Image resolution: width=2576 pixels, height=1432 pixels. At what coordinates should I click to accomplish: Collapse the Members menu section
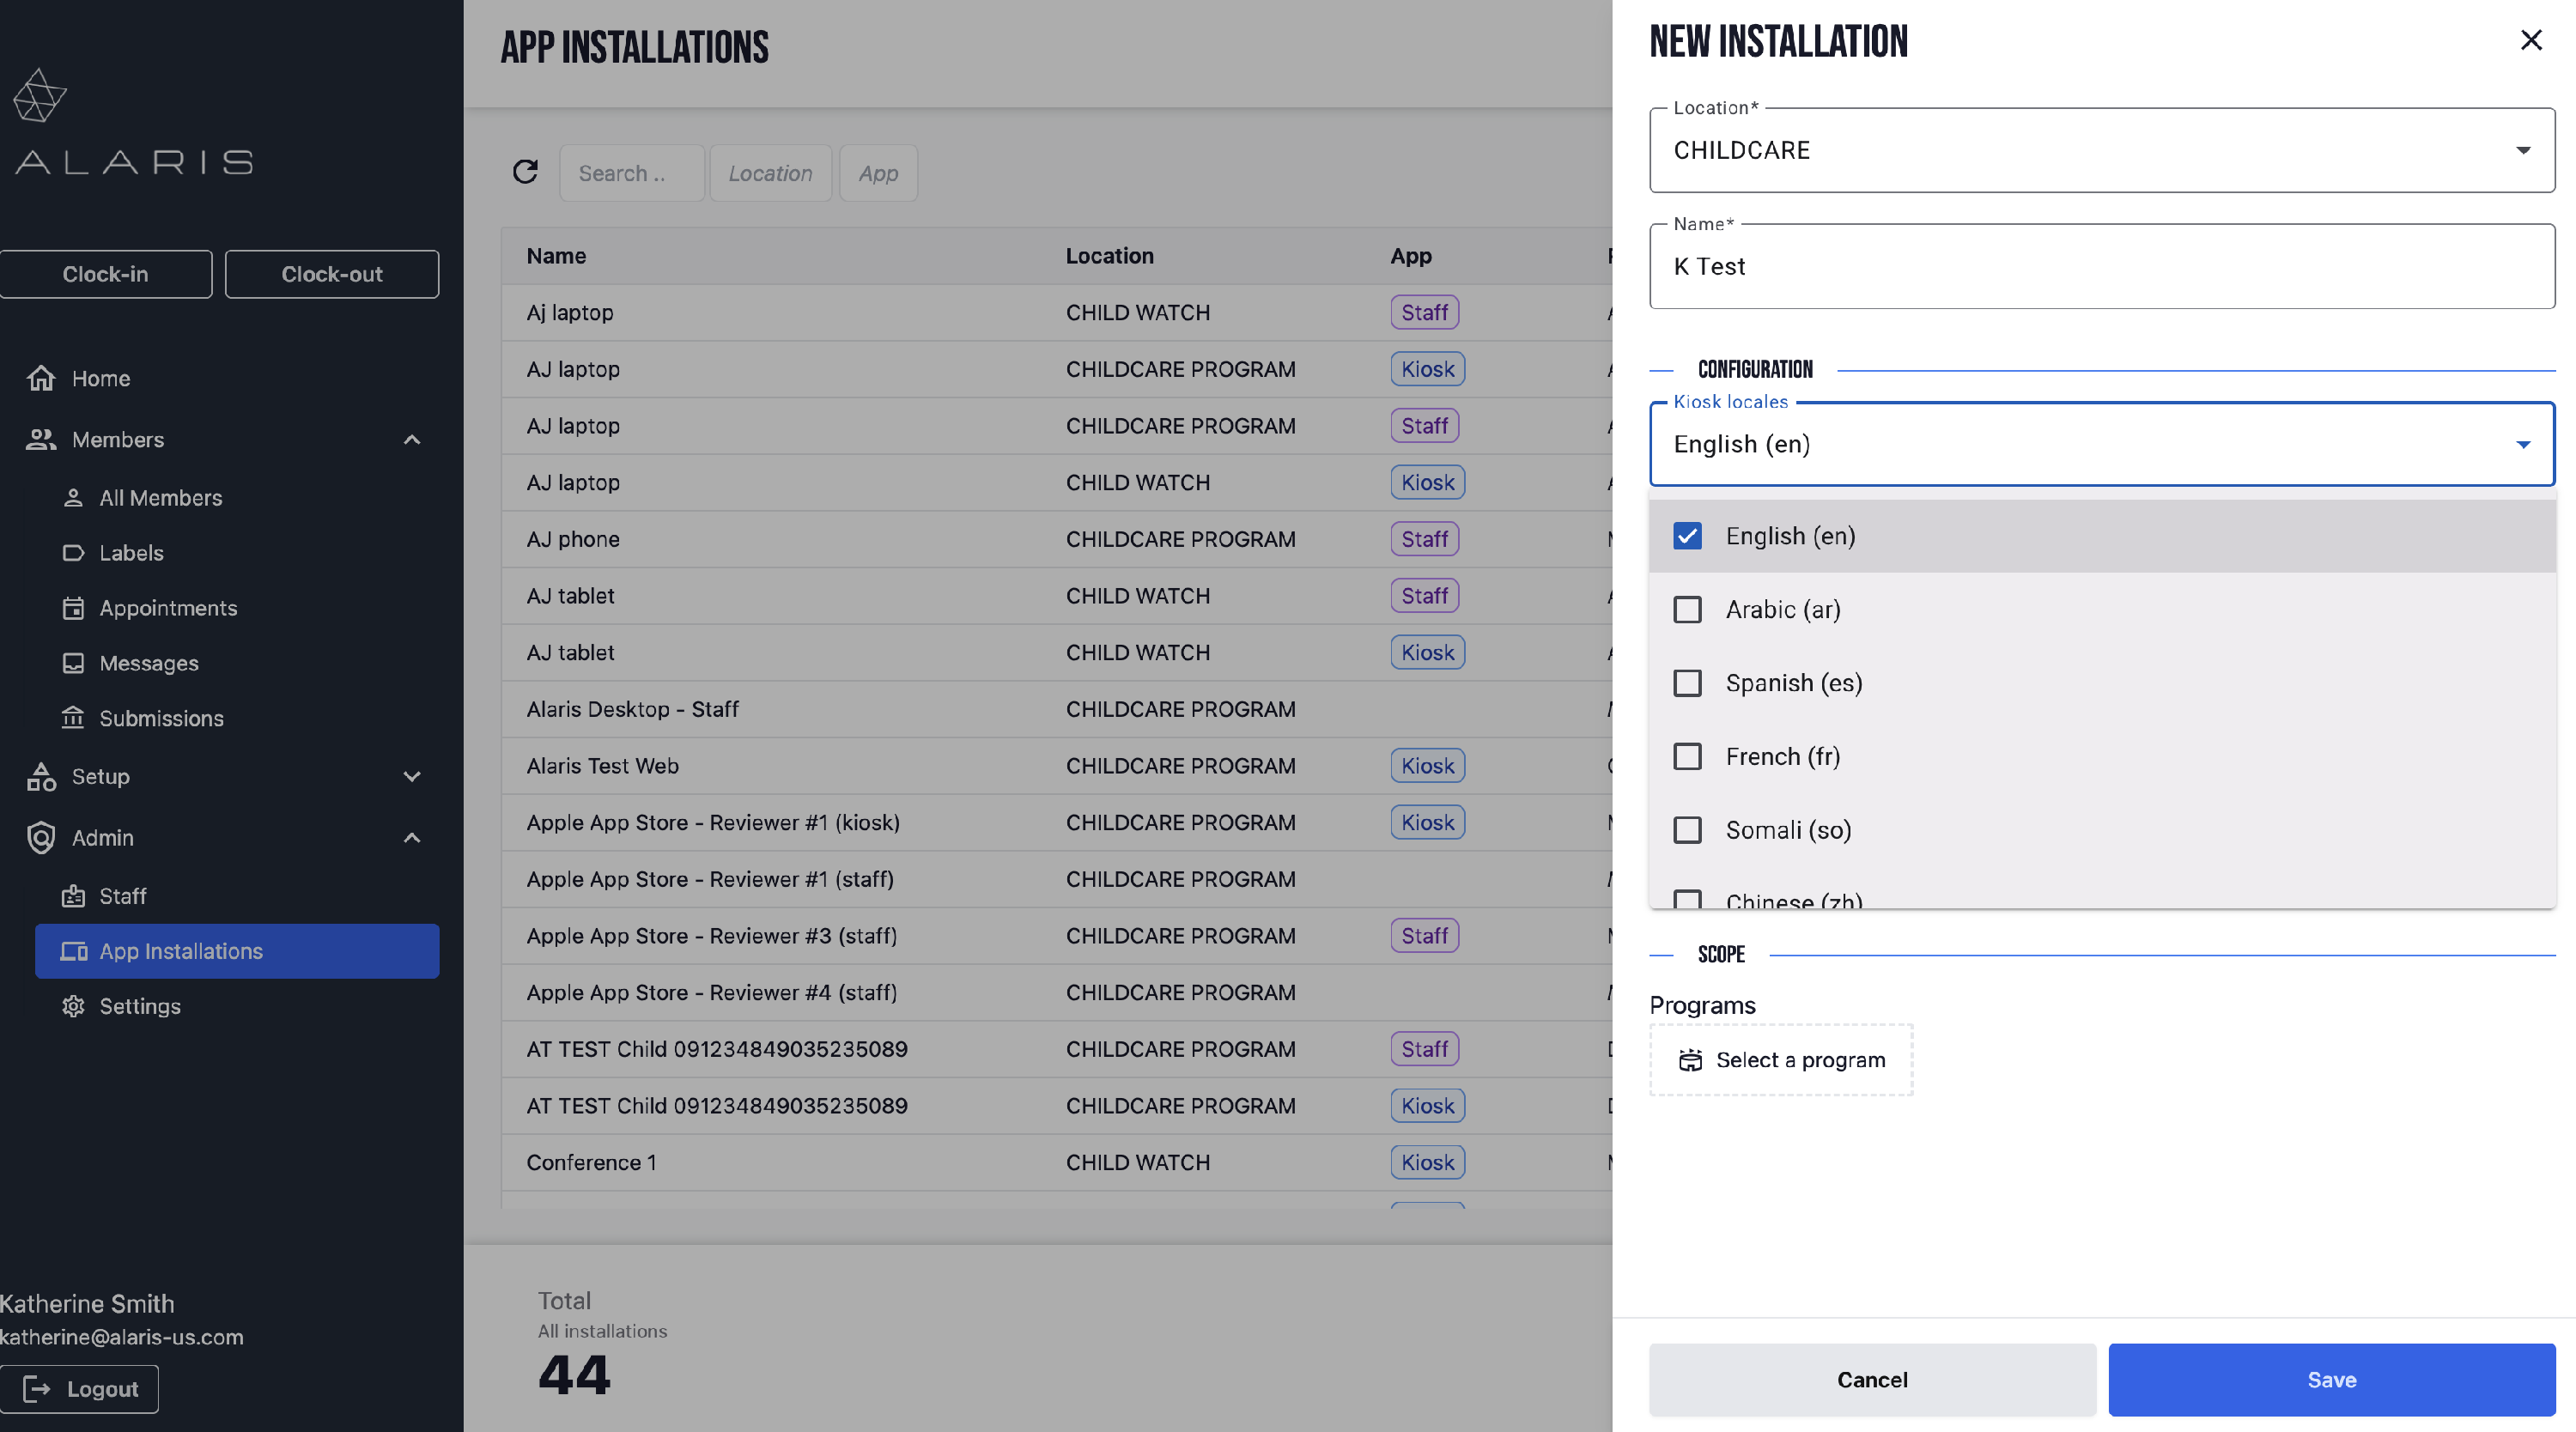(x=411, y=440)
